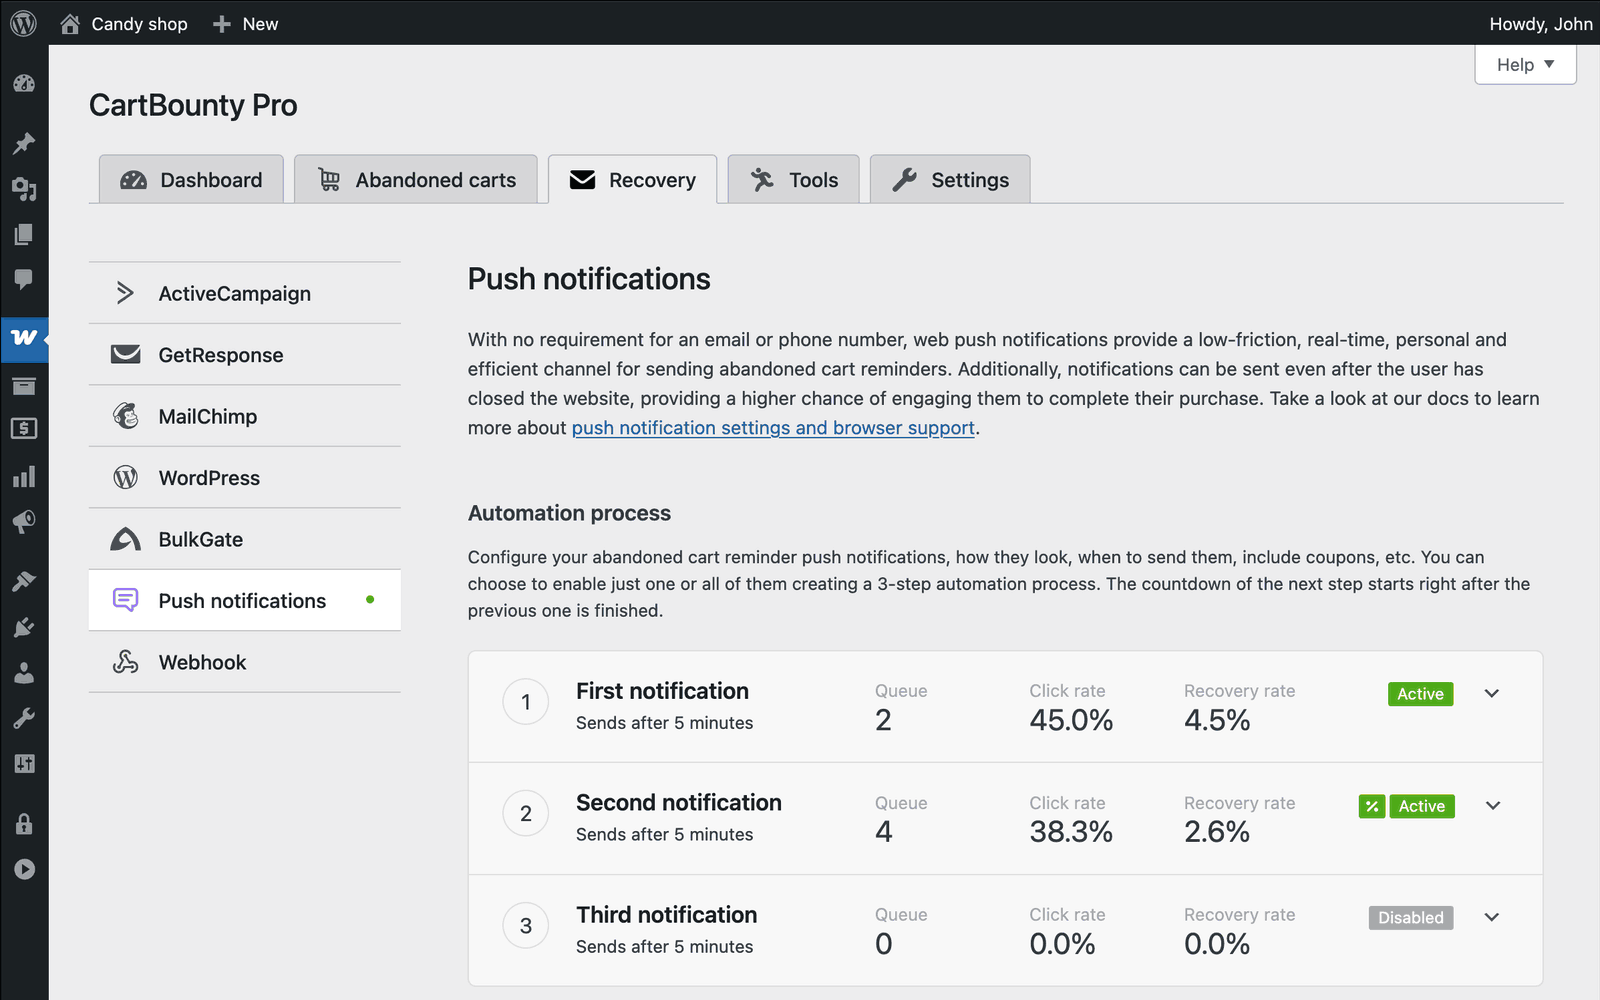
Task: Select BulkGate in the recovery list
Action: click(x=245, y=539)
